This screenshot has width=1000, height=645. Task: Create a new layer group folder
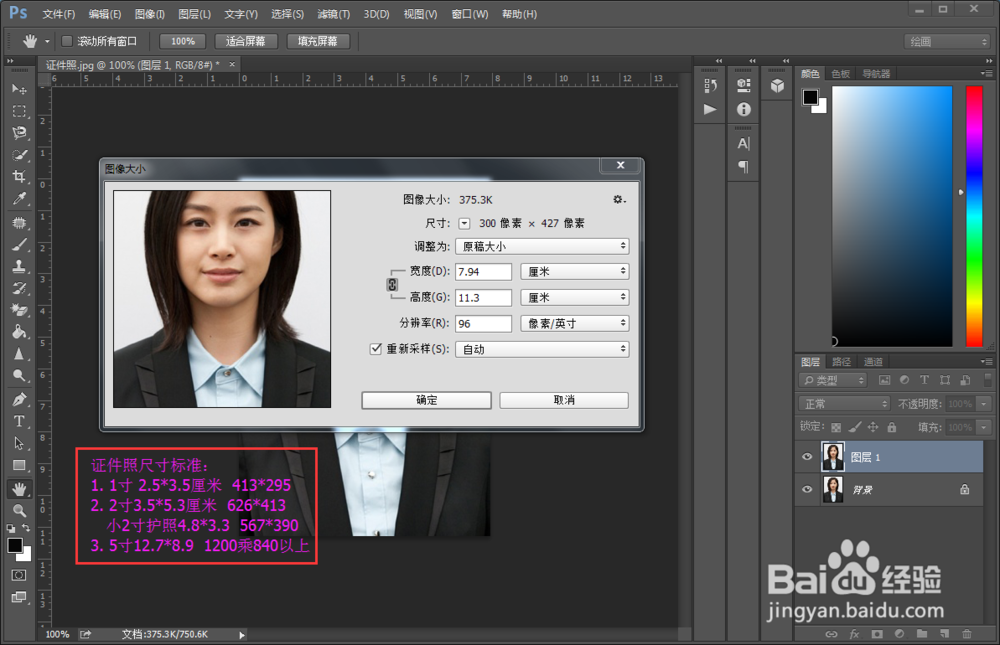[922, 634]
